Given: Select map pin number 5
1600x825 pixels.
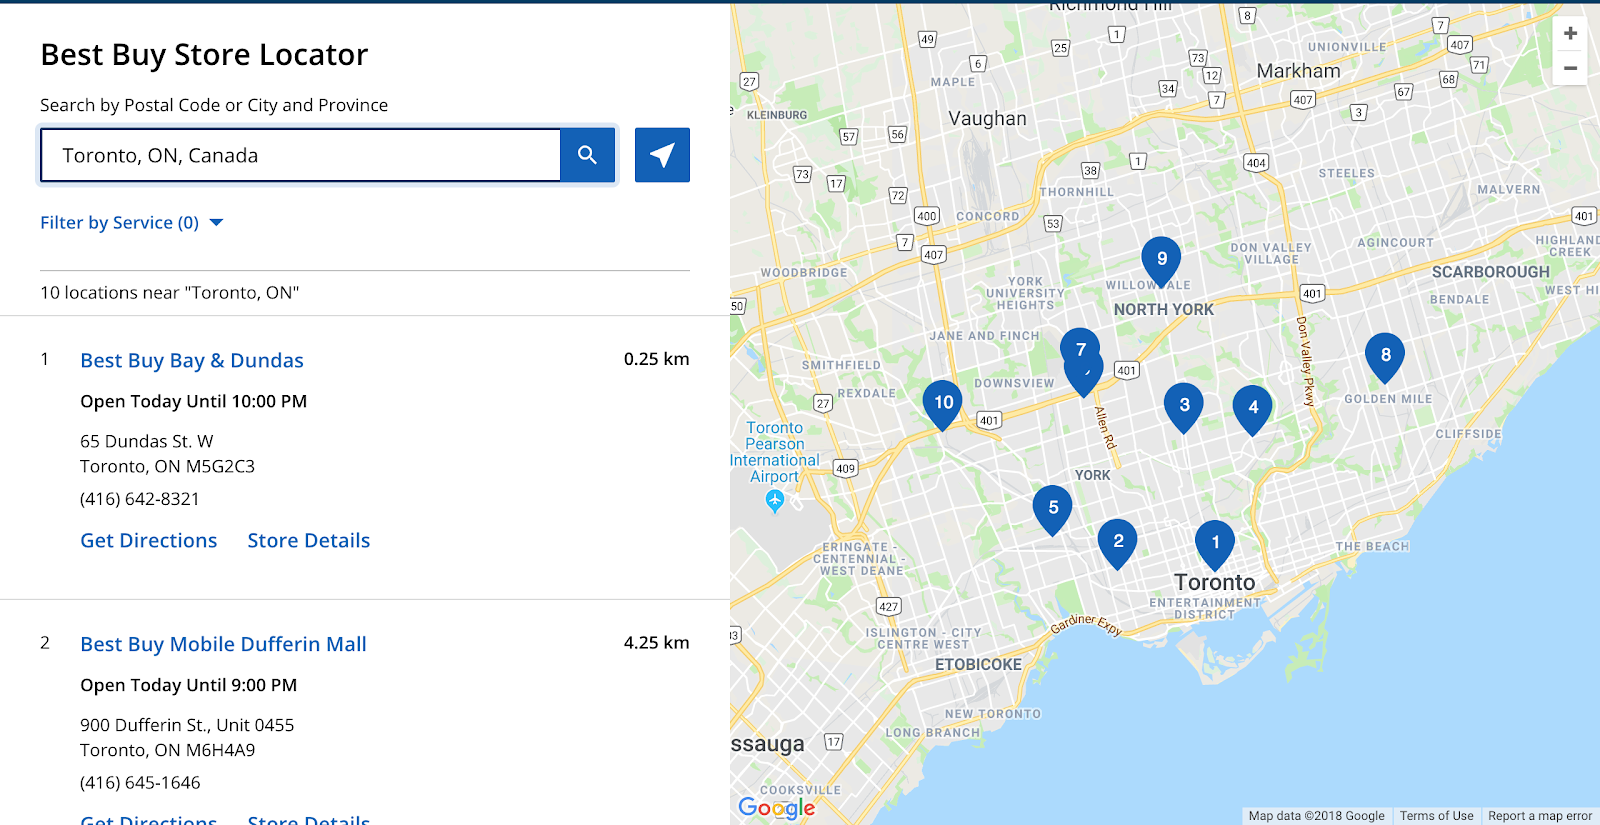Looking at the screenshot, I should click(x=1052, y=509).
